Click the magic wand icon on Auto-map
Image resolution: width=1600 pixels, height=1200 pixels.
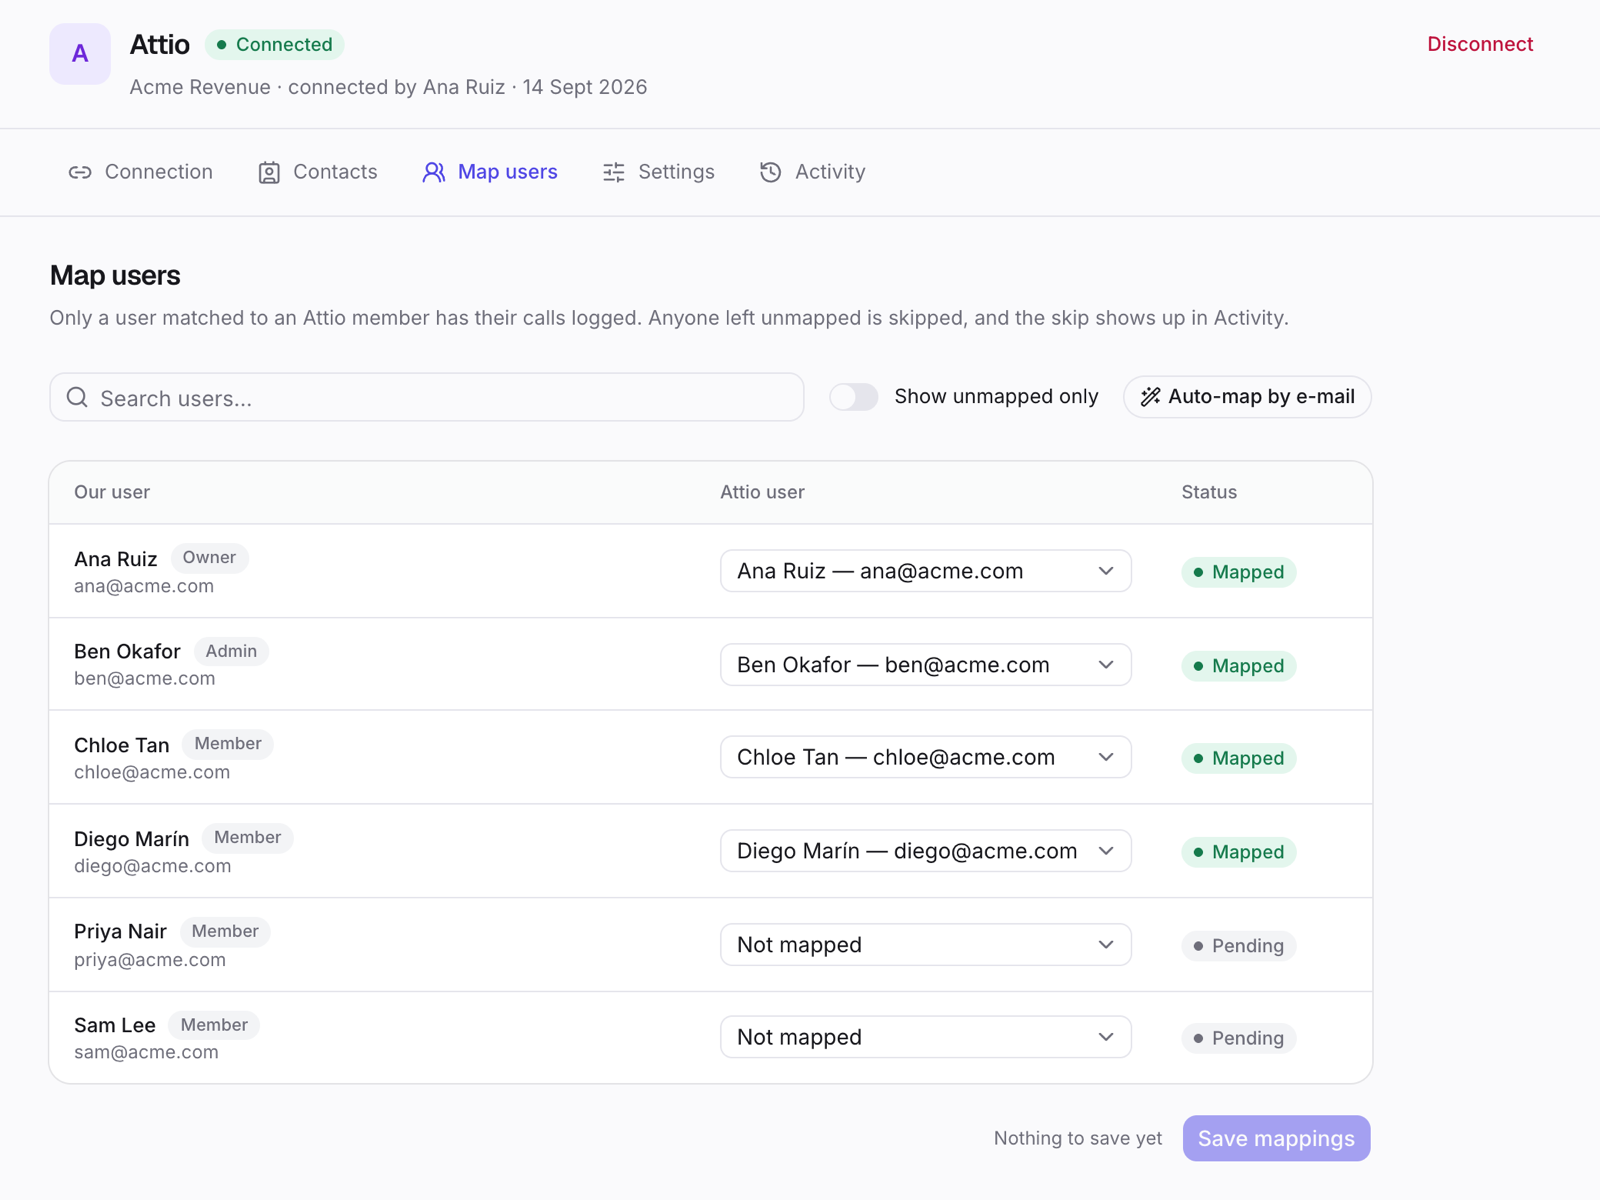(x=1151, y=397)
